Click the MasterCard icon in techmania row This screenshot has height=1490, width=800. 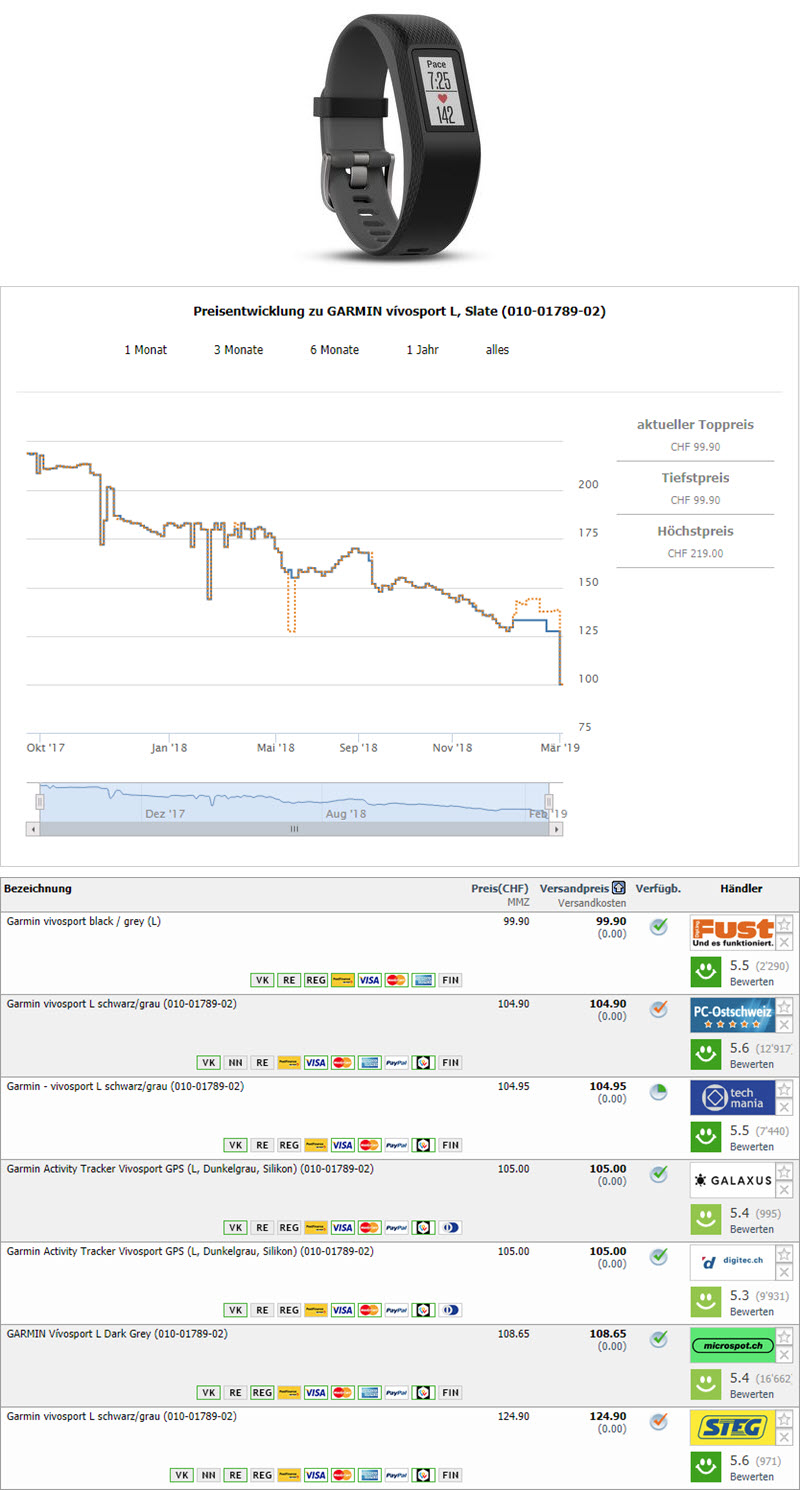(x=370, y=1145)
